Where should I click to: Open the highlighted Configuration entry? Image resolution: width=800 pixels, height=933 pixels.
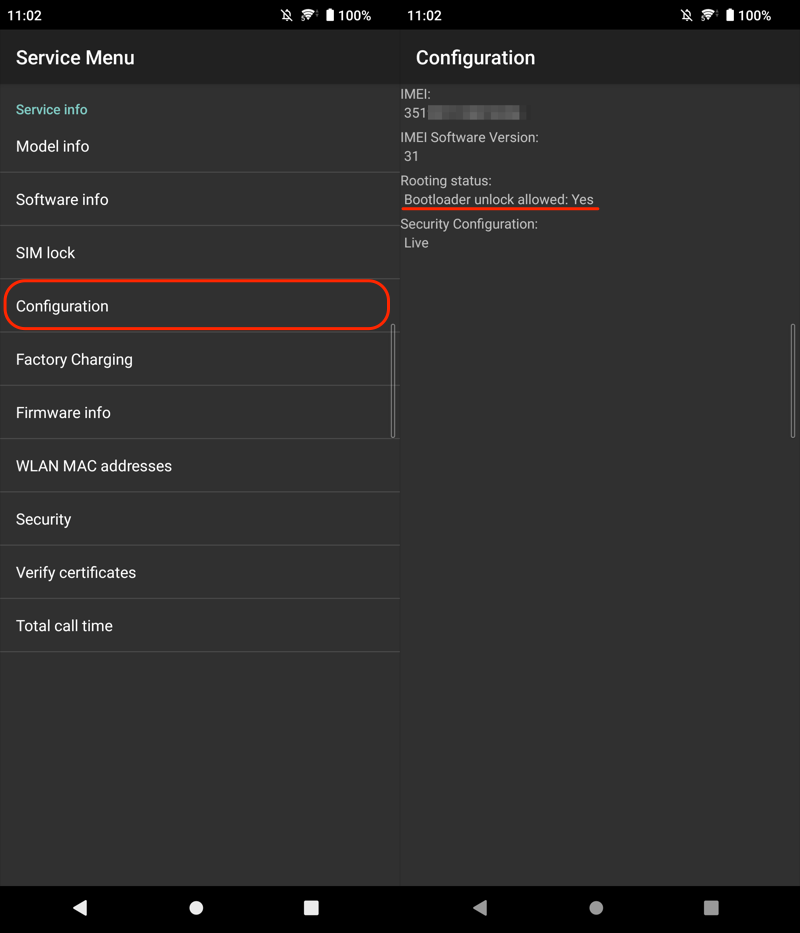196,306
